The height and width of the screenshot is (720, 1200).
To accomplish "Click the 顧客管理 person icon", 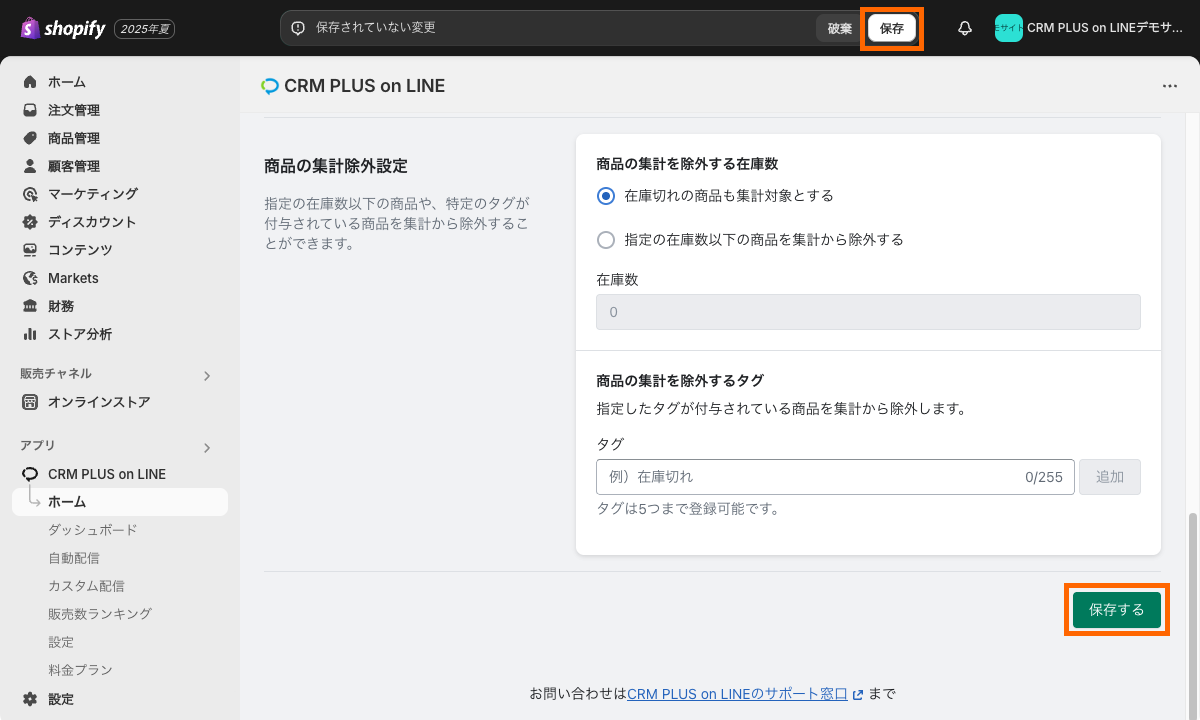I will (30, 166).
